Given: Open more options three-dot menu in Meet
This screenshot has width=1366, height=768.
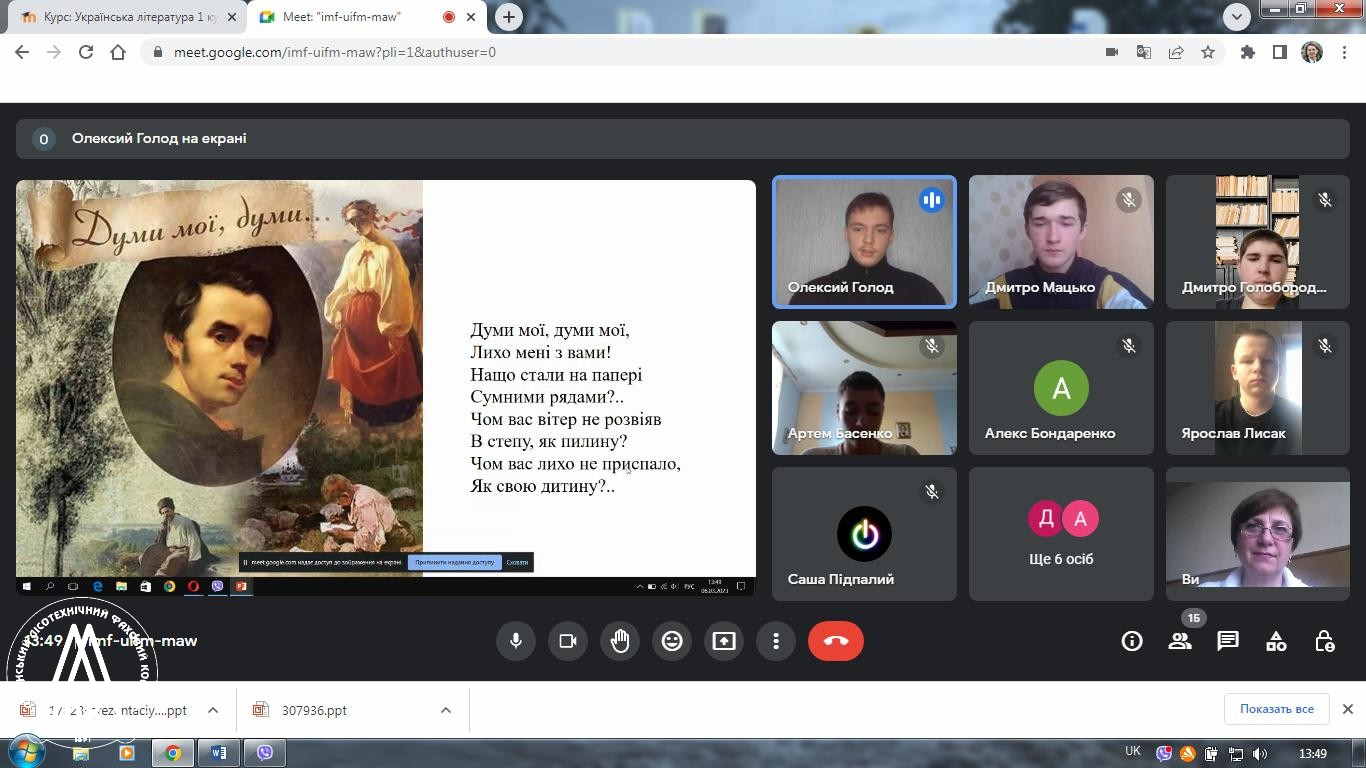Looking at the screenshot, I should [x=776, y=641].
